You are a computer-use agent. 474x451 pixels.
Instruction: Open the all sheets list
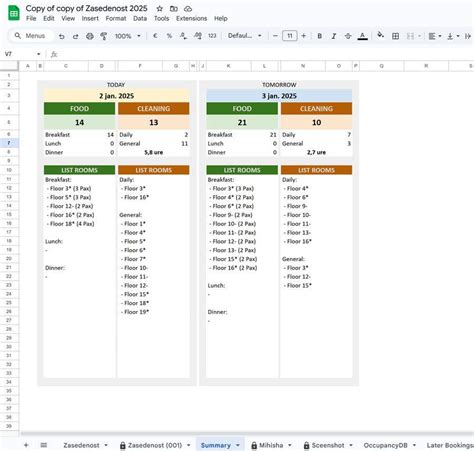click(x=44, y=445)
